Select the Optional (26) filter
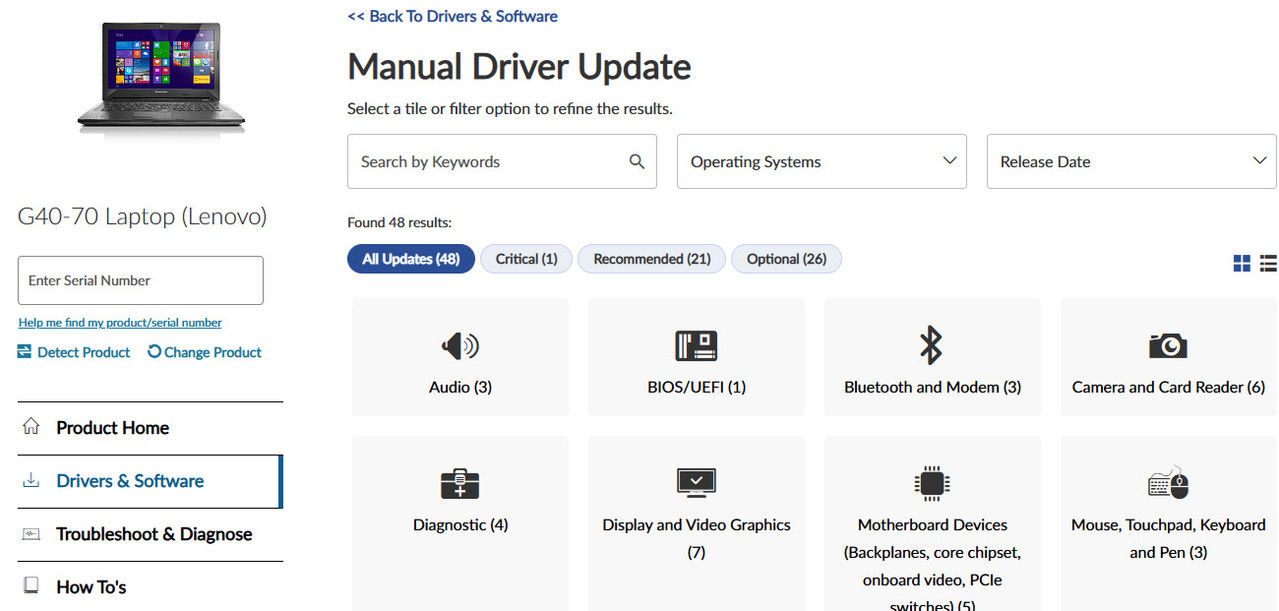 [787, 259]
